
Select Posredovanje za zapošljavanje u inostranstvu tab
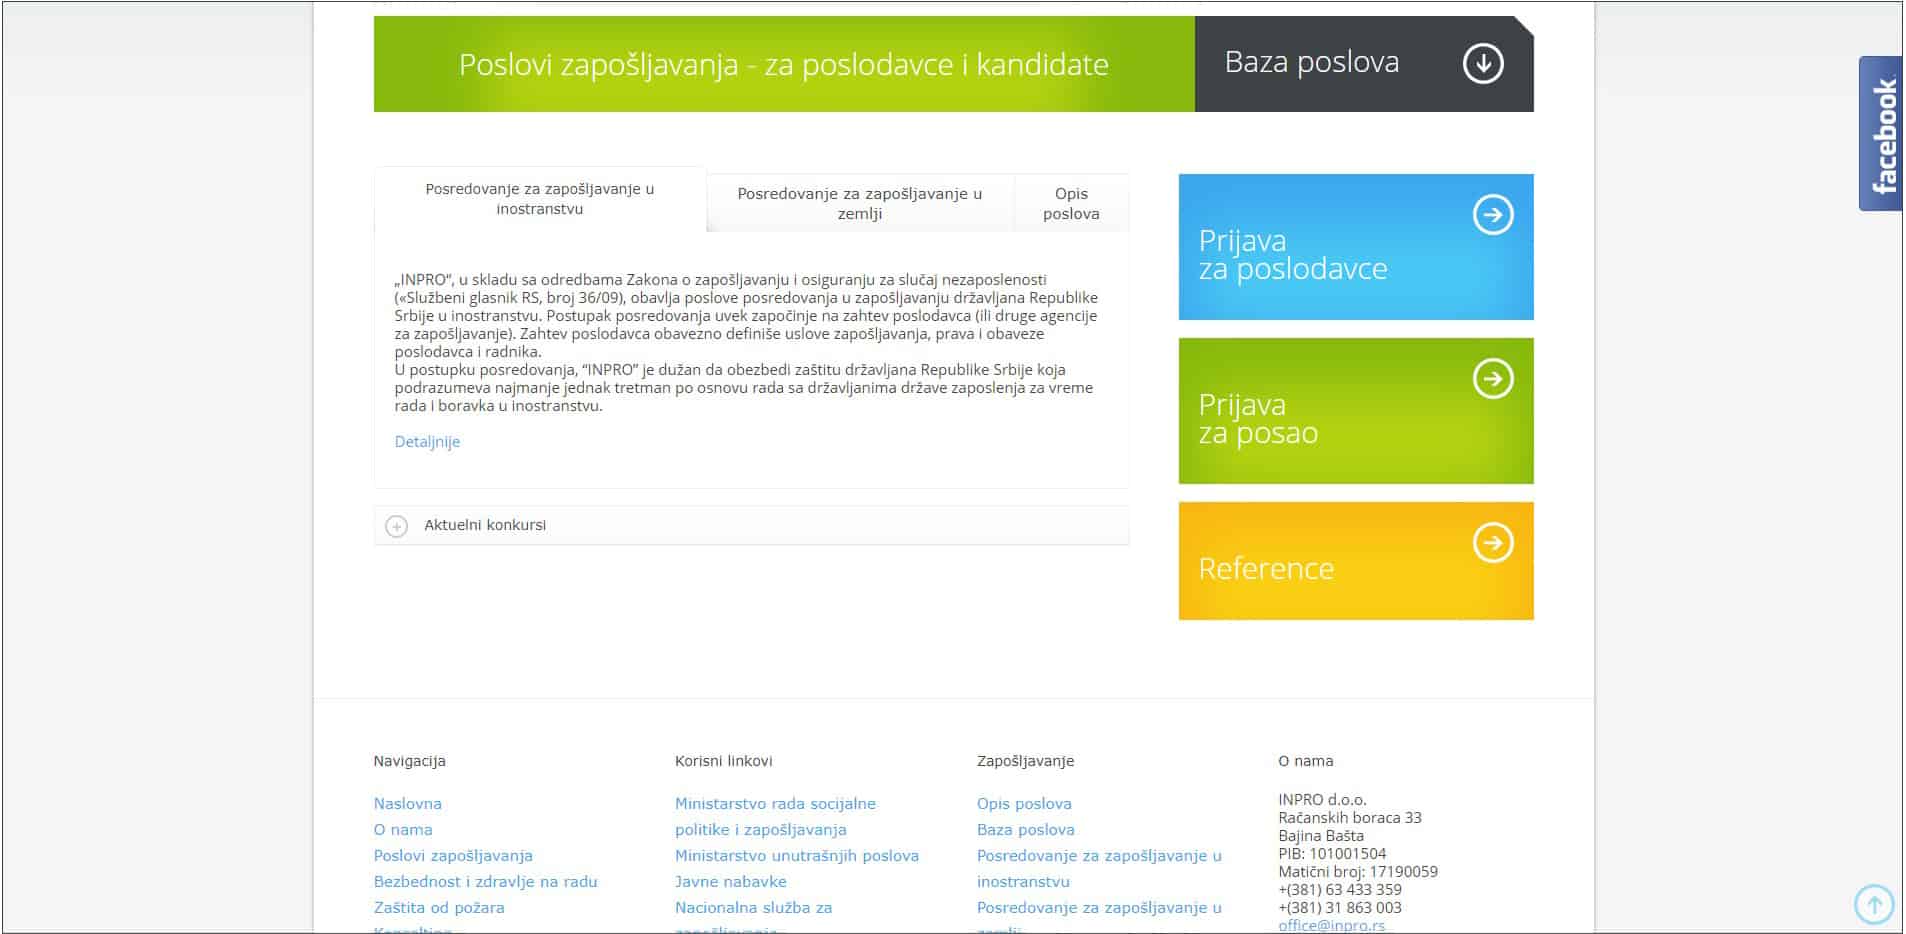pyautogui.click(x=539, y=199)
